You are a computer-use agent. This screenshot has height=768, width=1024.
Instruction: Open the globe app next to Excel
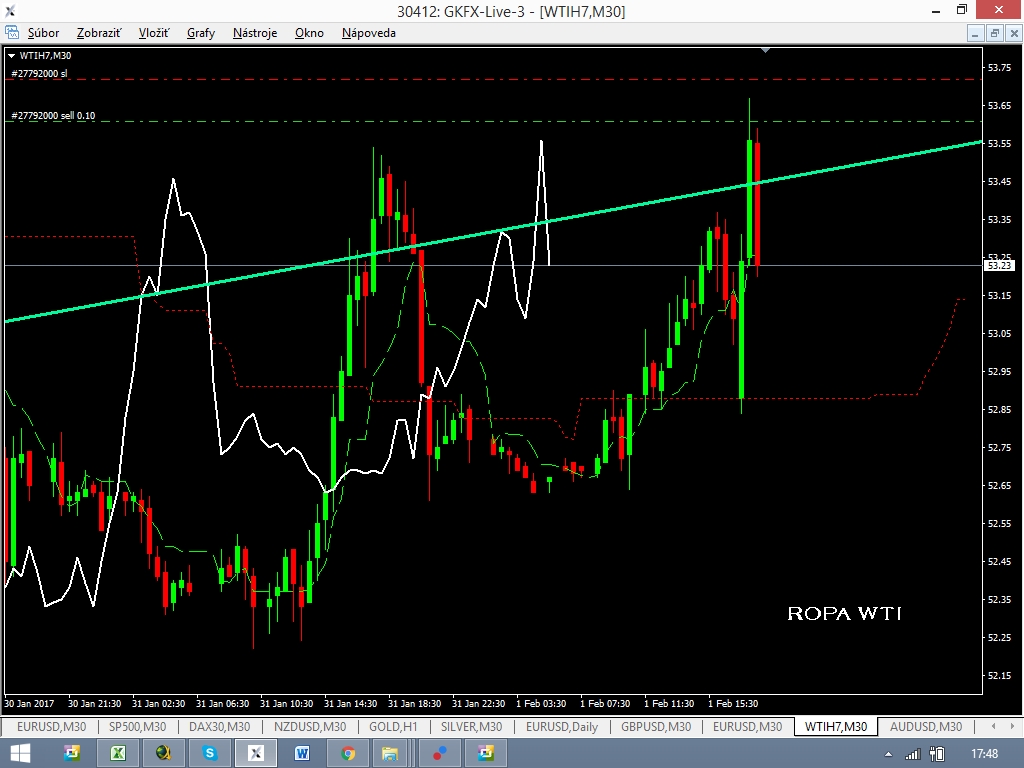click(164, 753)
